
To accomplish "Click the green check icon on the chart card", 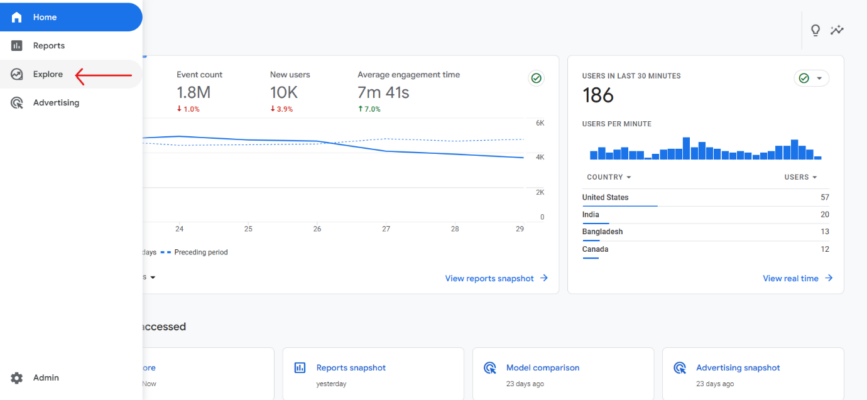I will click(536, 78).
